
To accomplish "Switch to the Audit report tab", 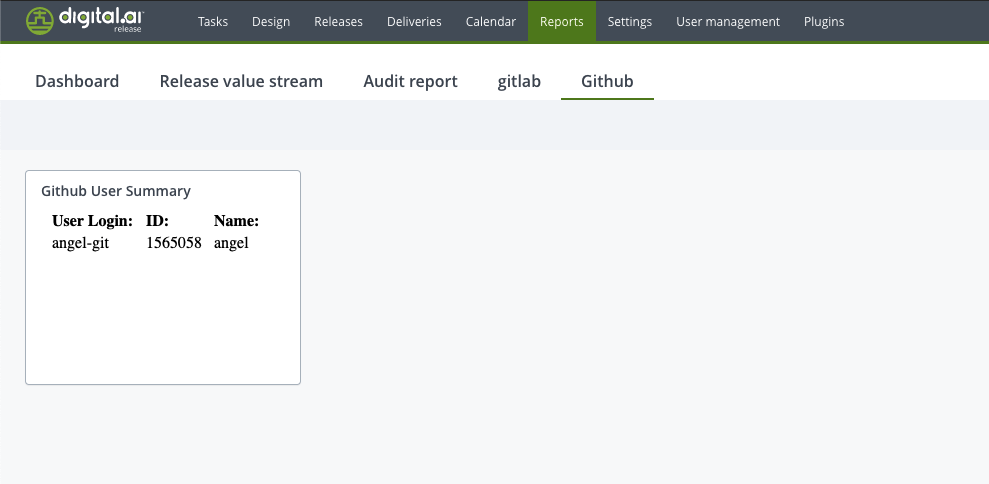I will (410, 81).
